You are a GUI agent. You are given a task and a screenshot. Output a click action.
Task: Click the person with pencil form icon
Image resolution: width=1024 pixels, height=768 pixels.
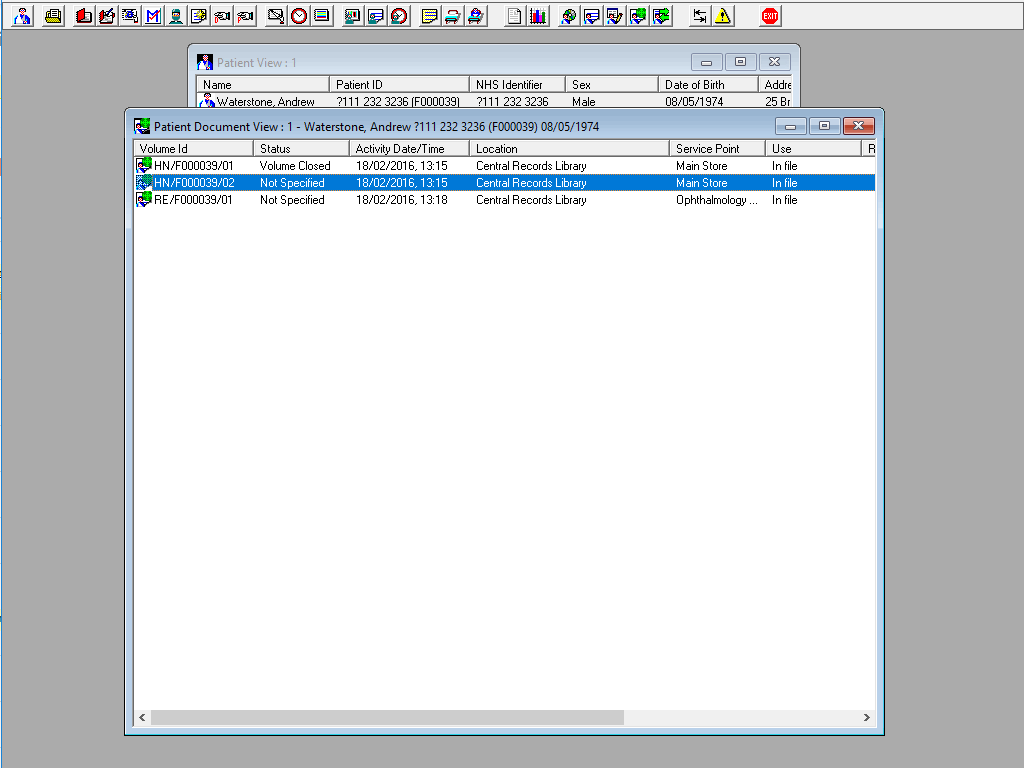tap(615, 16)
